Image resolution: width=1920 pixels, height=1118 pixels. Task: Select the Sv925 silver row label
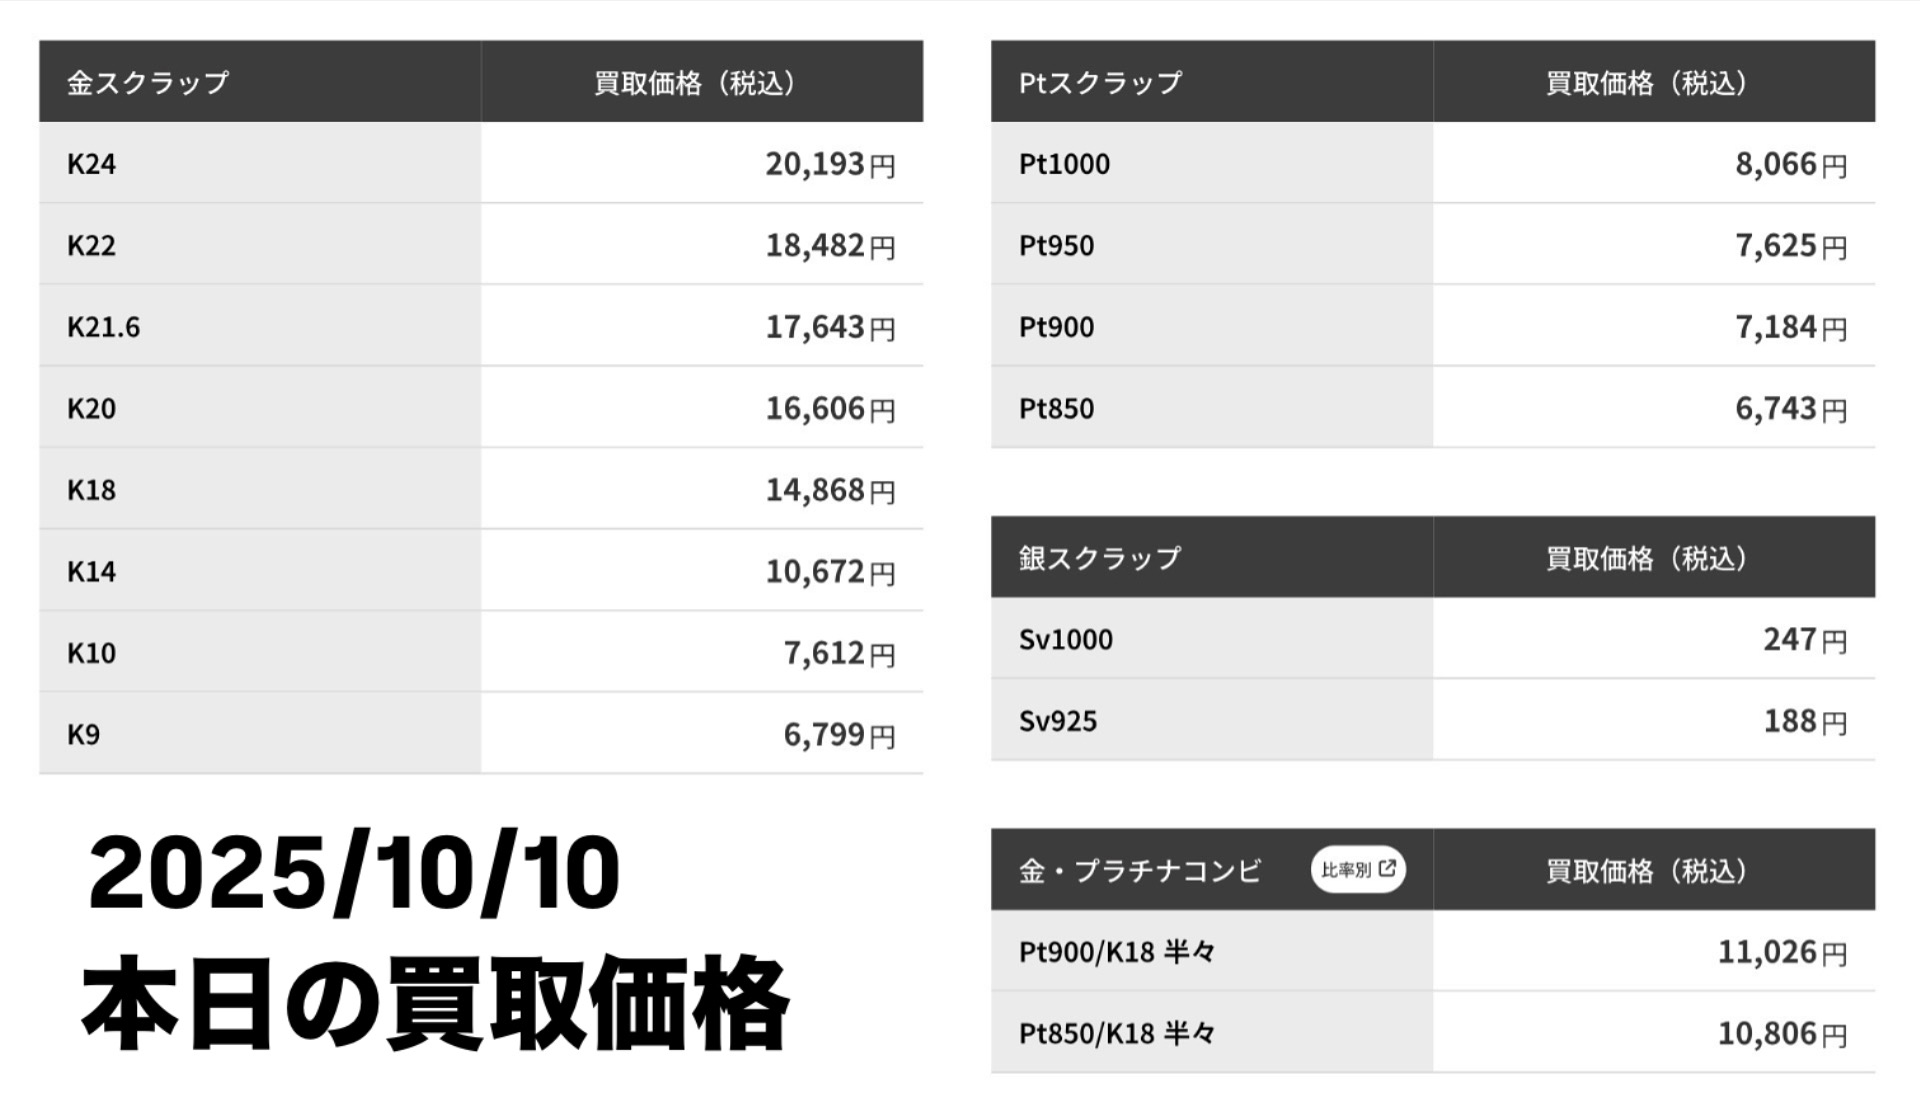pos(1058,721)
